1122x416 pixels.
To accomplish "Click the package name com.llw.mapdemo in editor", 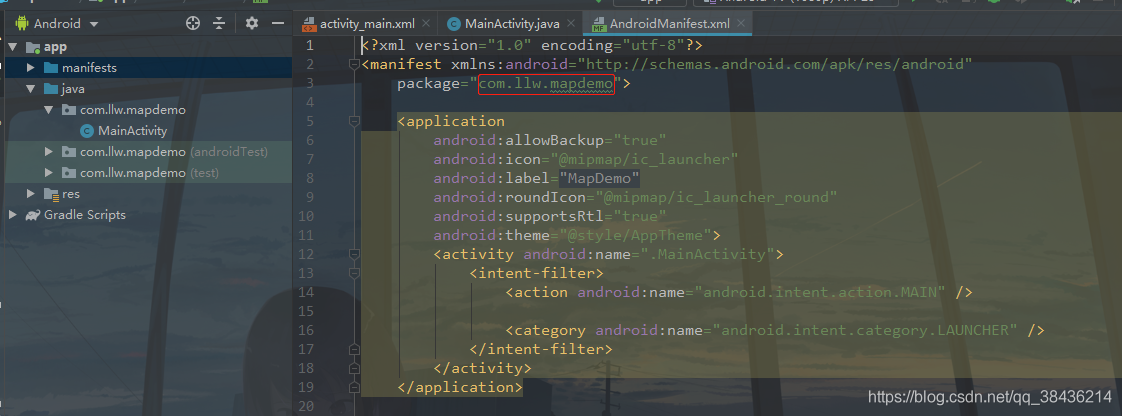I will [x=546, y=84].
